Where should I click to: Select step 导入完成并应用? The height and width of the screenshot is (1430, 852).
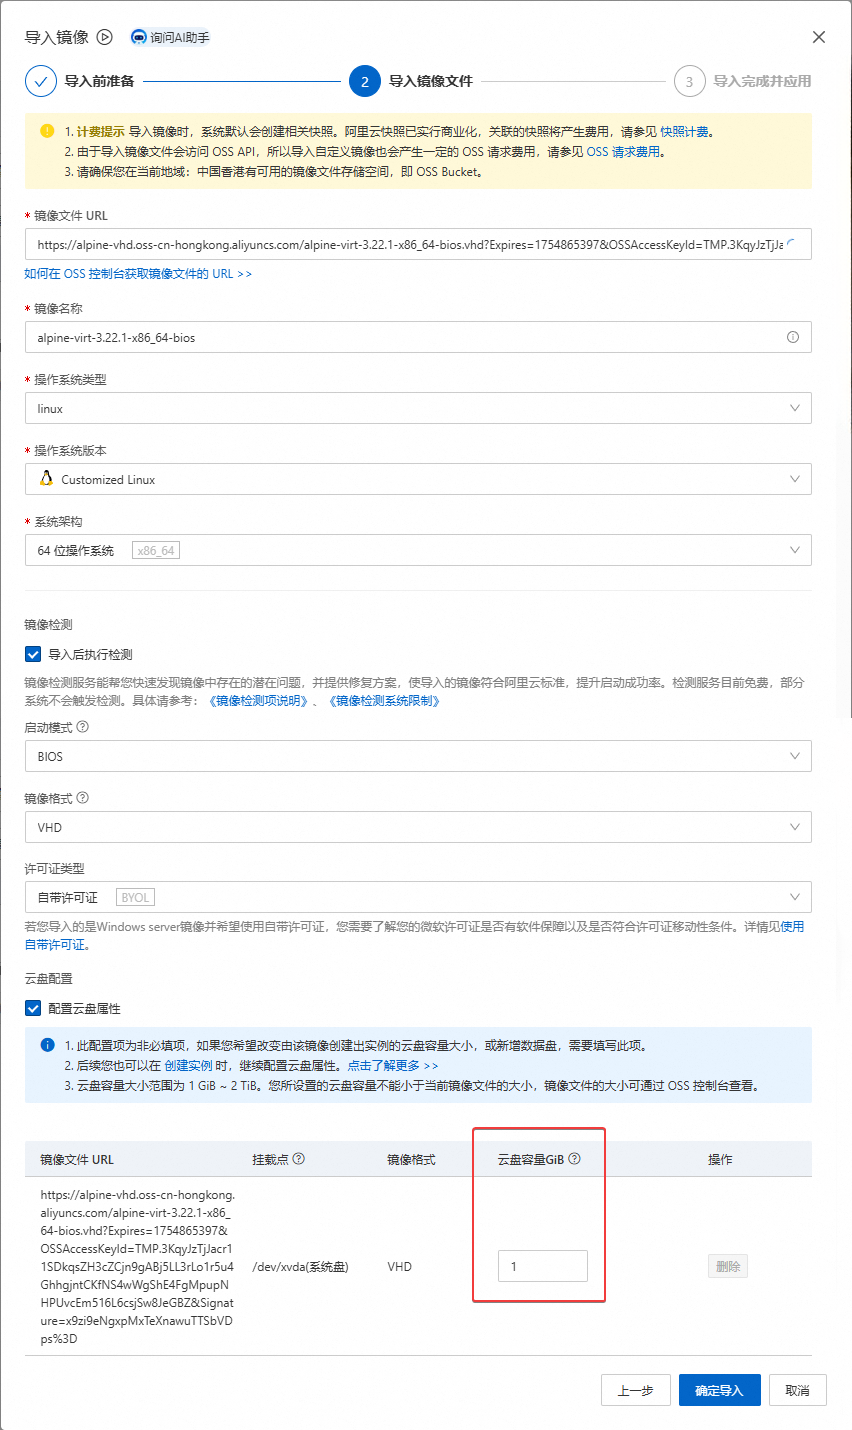[762, 81]
